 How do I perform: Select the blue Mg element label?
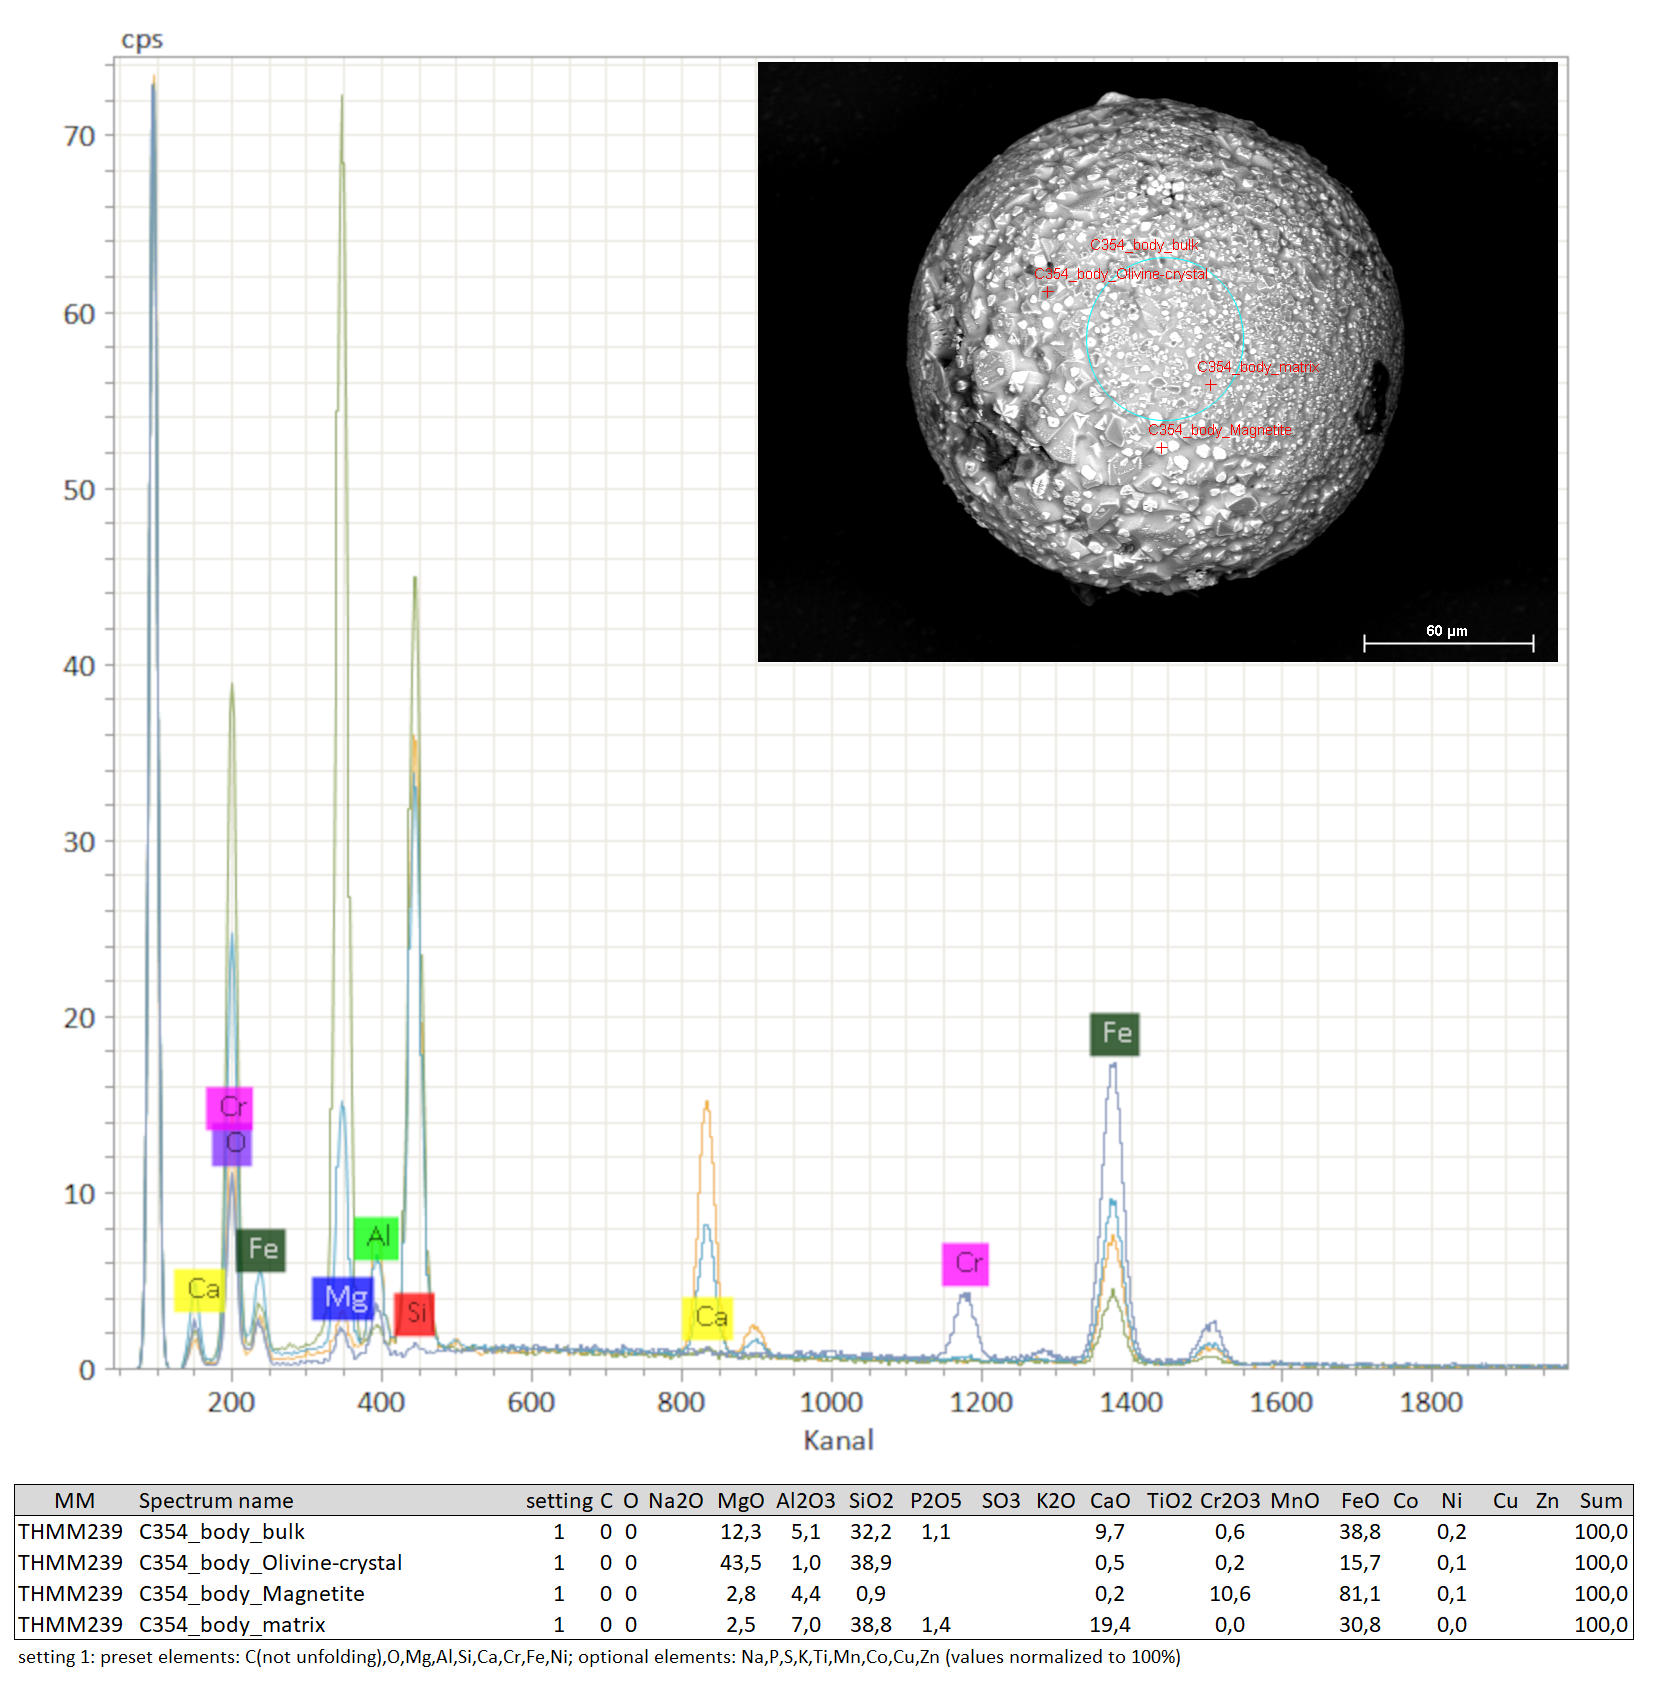tap(343, 1297)
